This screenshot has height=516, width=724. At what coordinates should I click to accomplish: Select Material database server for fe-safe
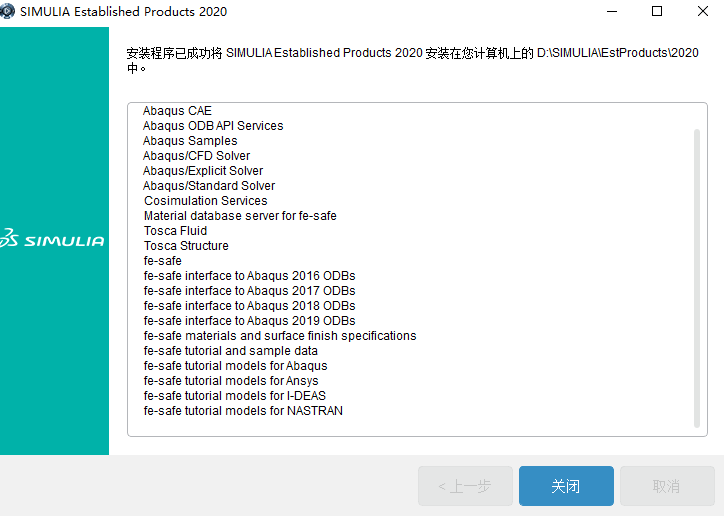pyautogui.click(x=240, y=216)
